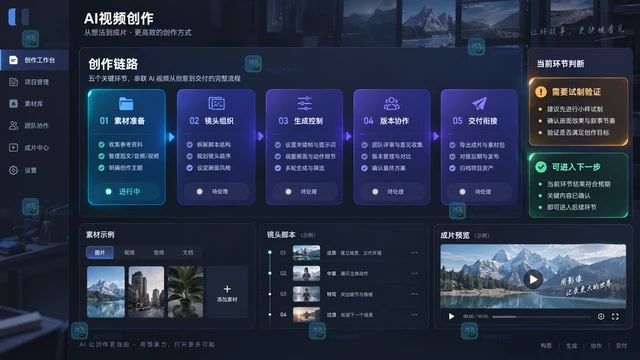Click the 关键内容已确认 text
This screenshot has height=360, width=640.
[x=569, y=196]
